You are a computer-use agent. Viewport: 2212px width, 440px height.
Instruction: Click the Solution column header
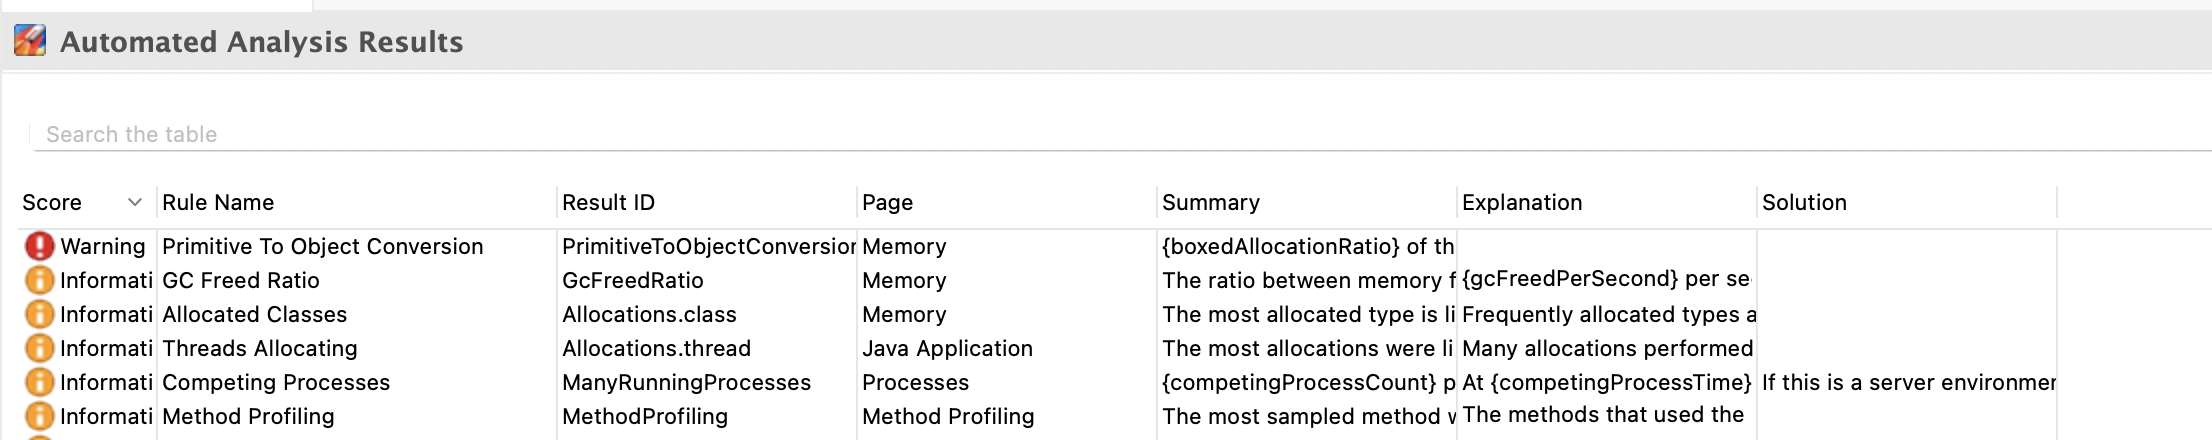coord(1803,202)
